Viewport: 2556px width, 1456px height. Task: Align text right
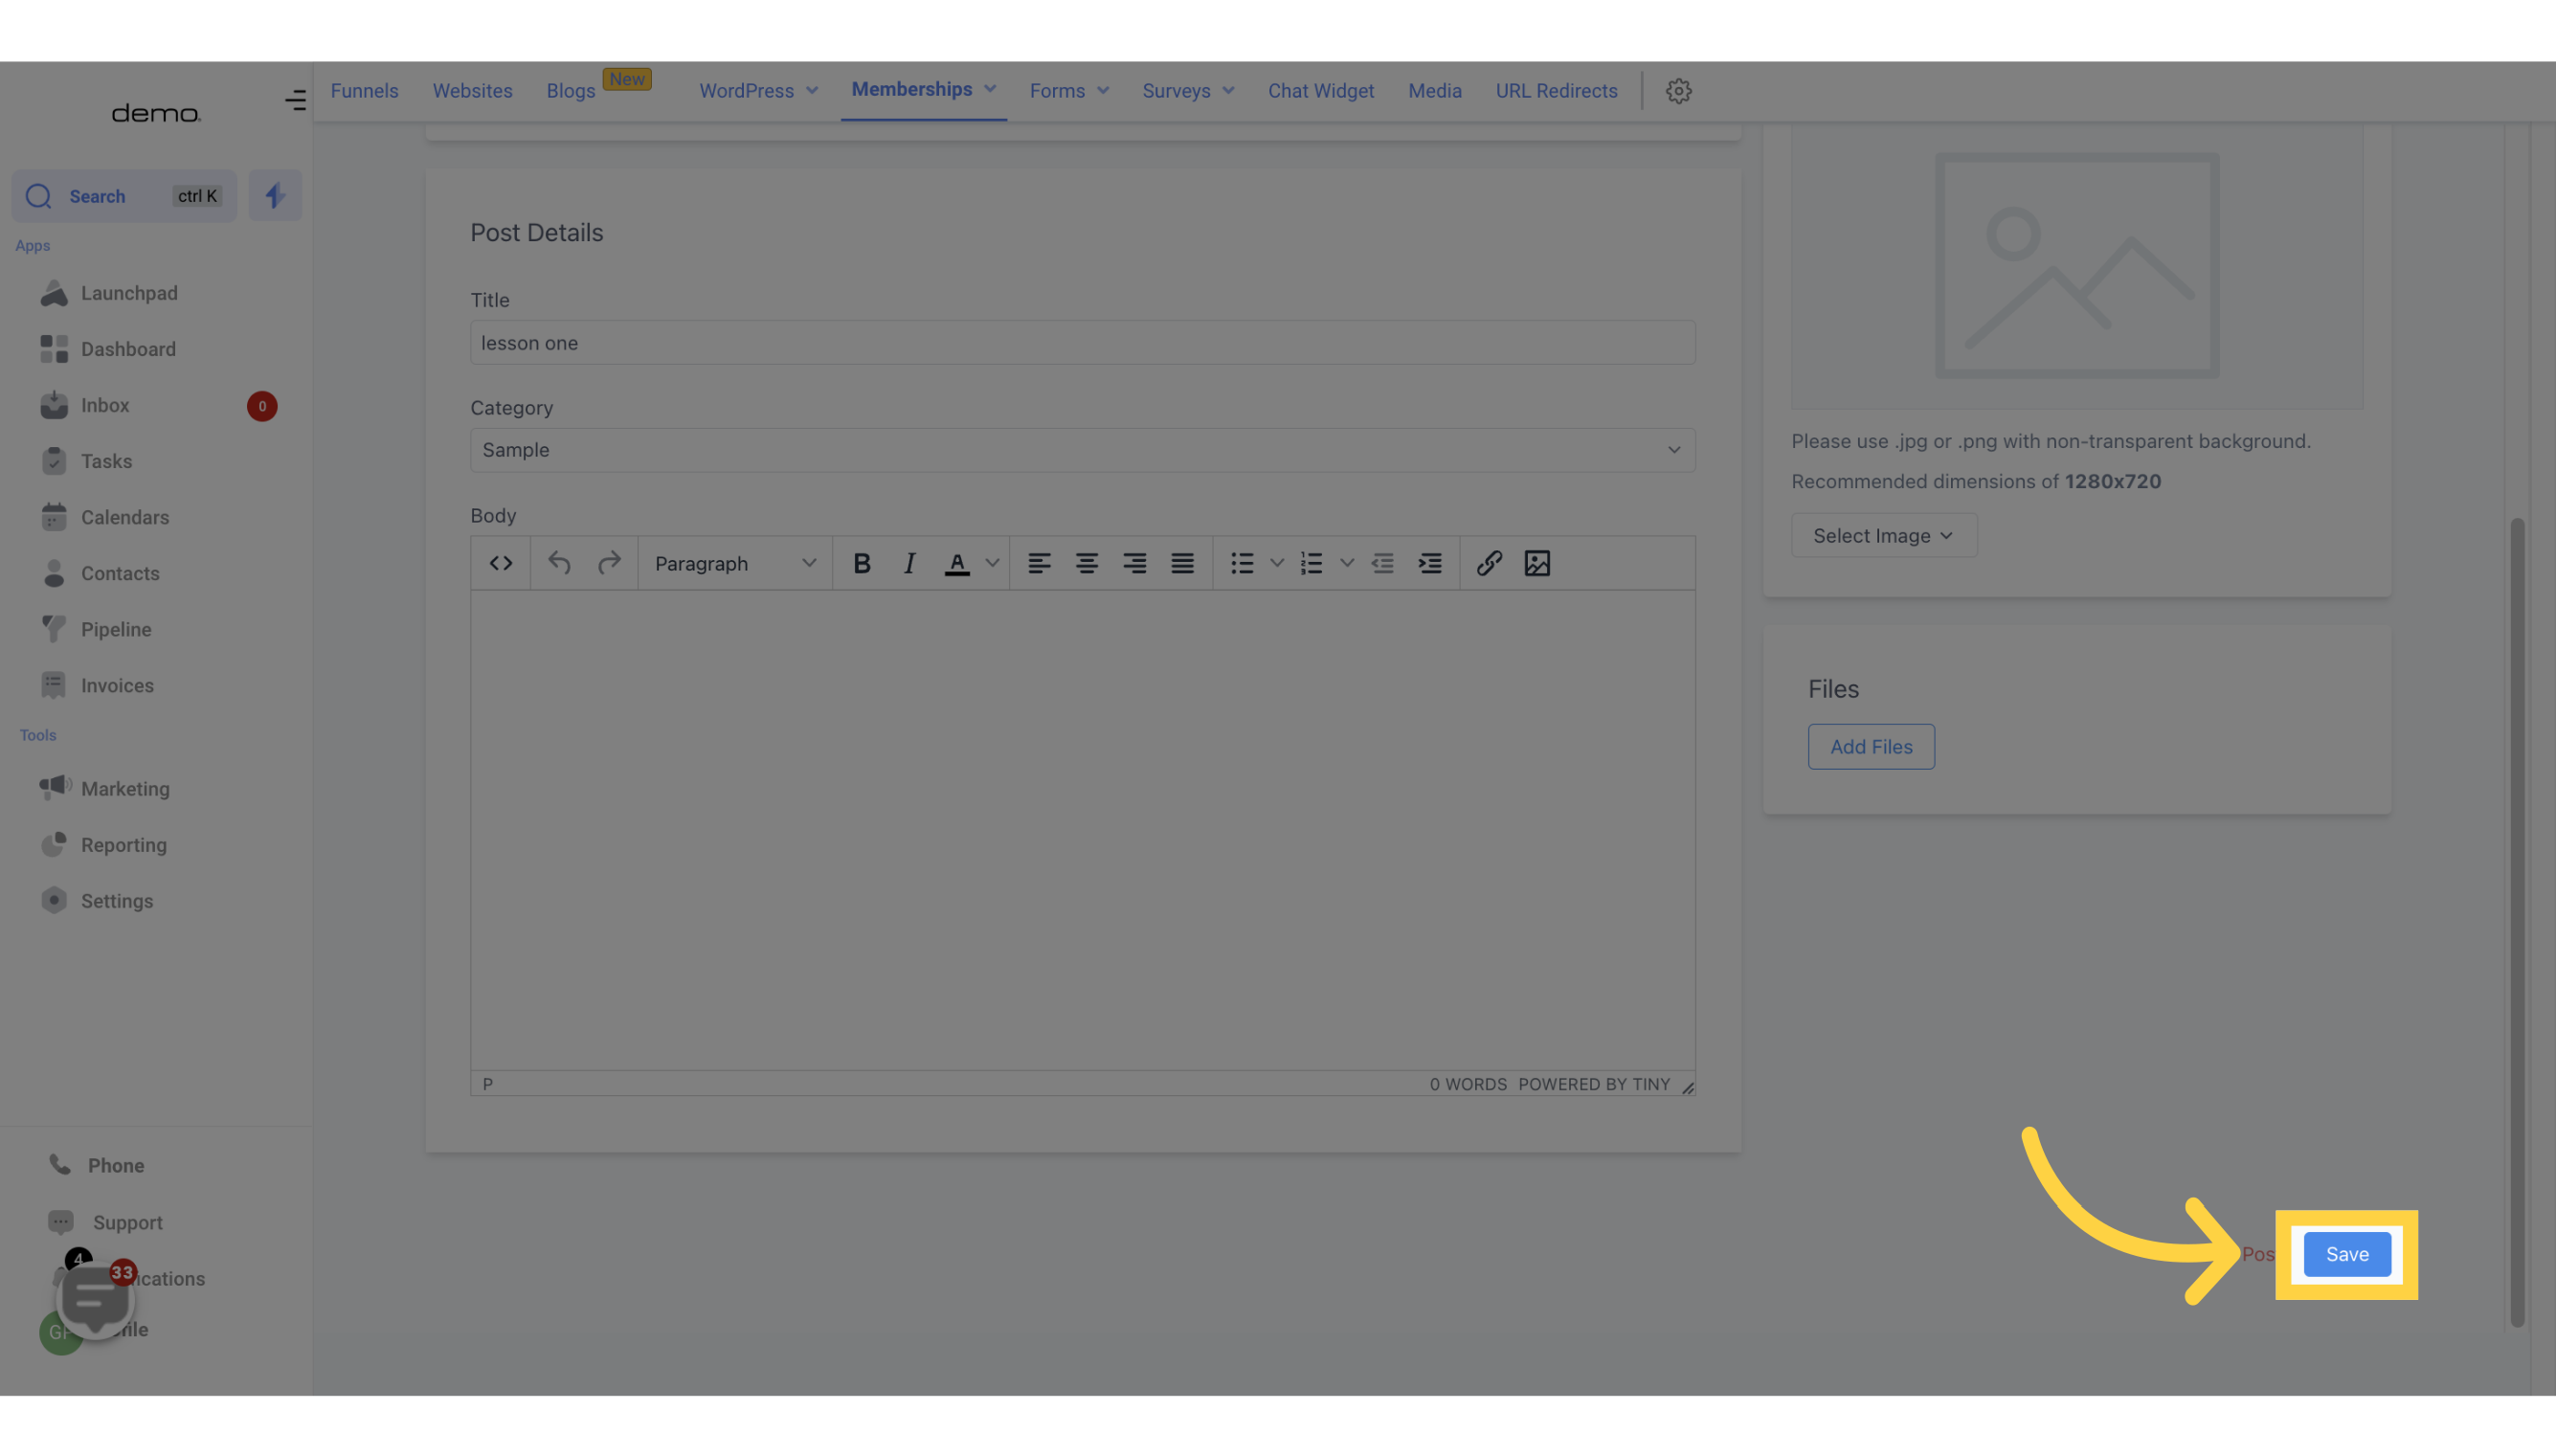coord(1135,563)
